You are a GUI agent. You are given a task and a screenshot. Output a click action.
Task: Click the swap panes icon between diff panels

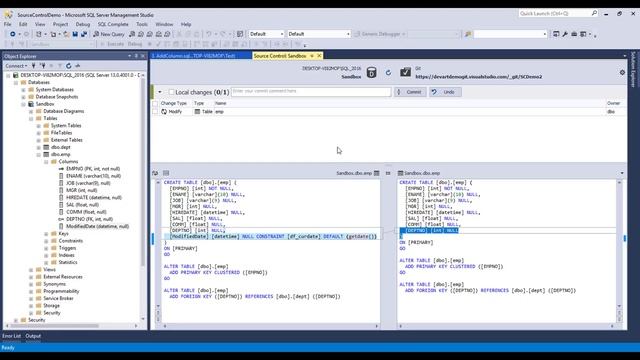(388, 173)
